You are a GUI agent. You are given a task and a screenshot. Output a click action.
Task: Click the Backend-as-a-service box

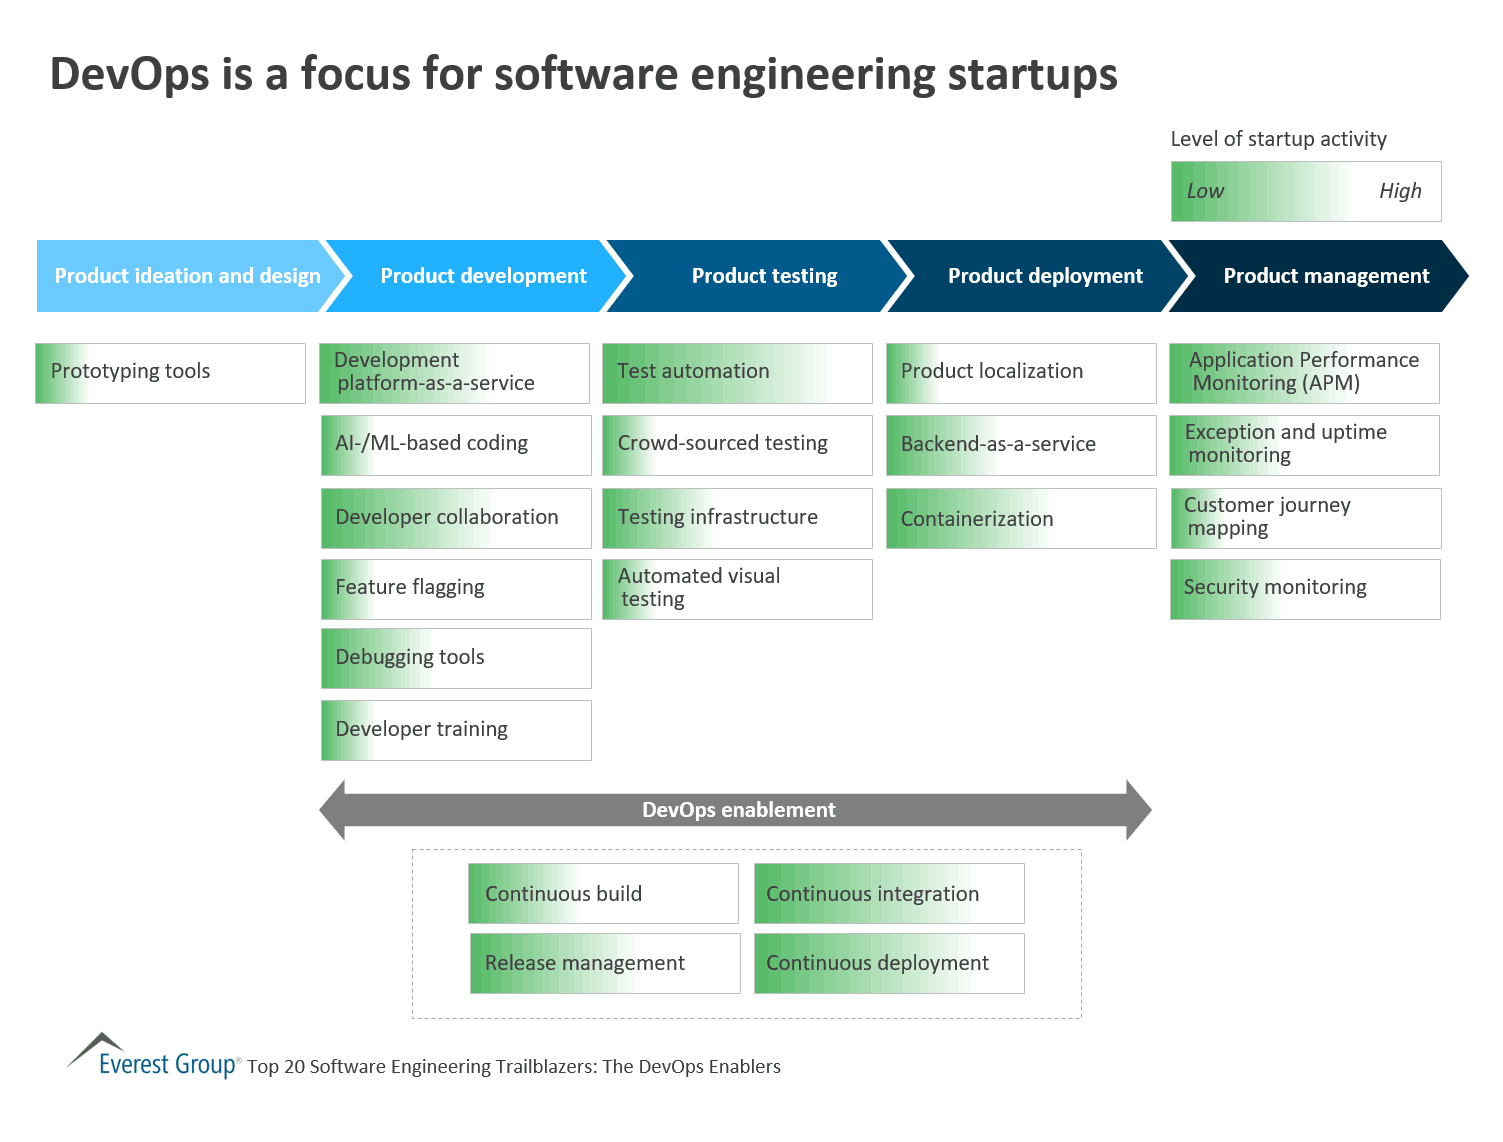[x=1021, y=445]
